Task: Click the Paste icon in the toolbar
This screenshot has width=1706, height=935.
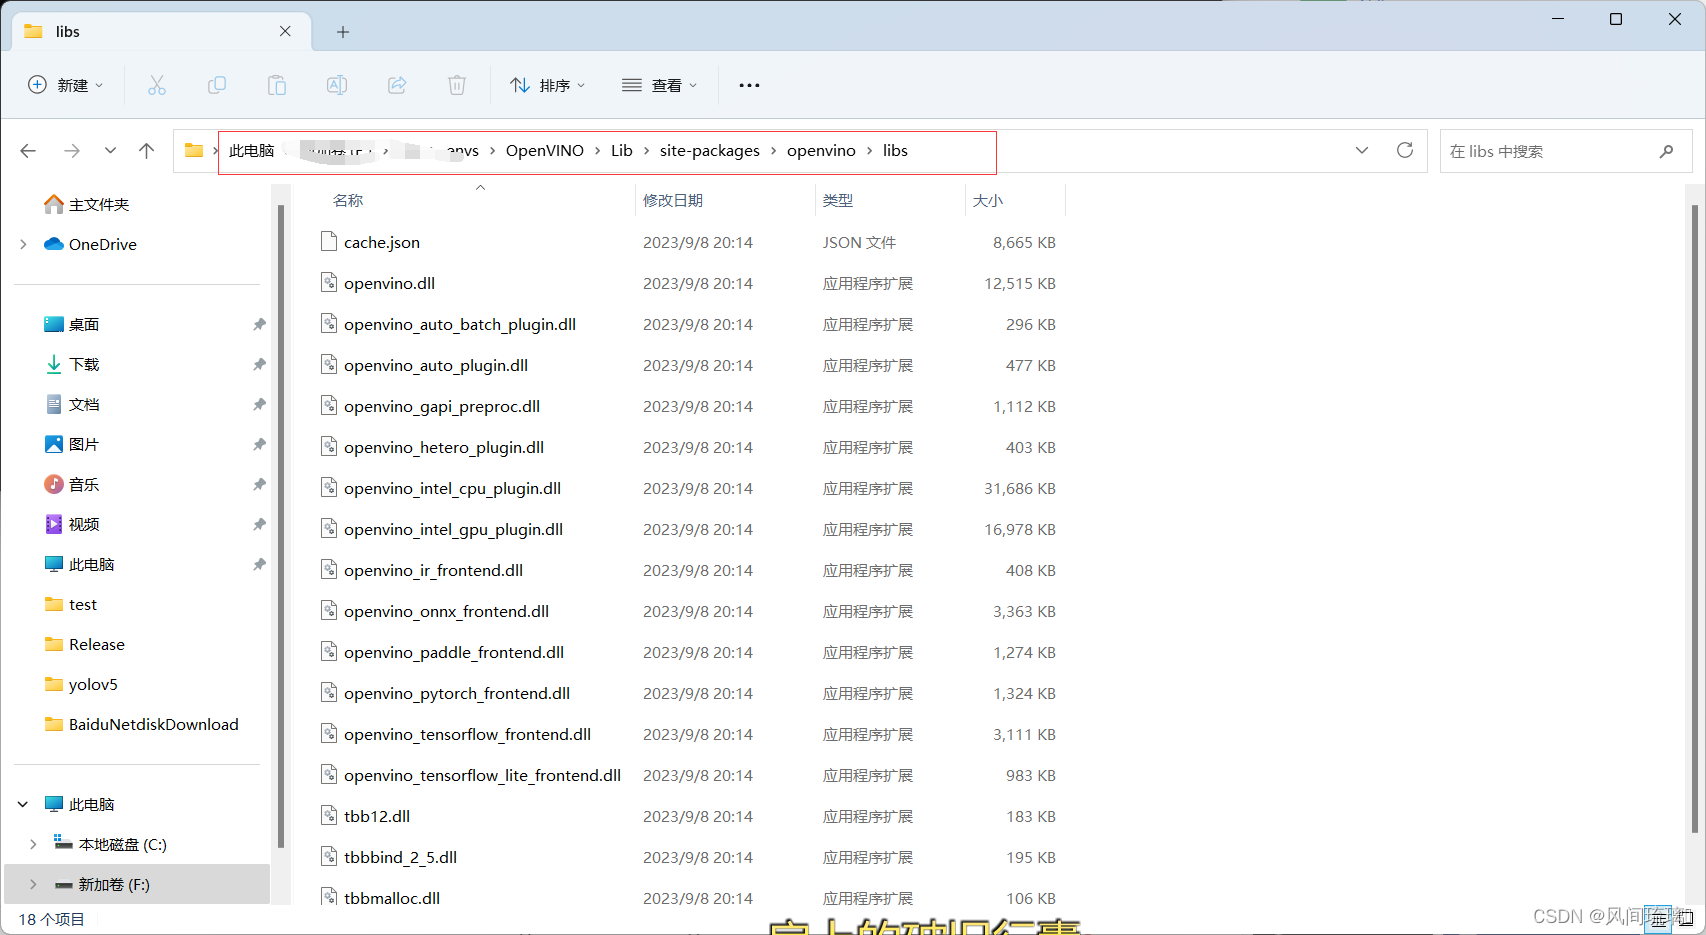Action: (x=277, y=85)
